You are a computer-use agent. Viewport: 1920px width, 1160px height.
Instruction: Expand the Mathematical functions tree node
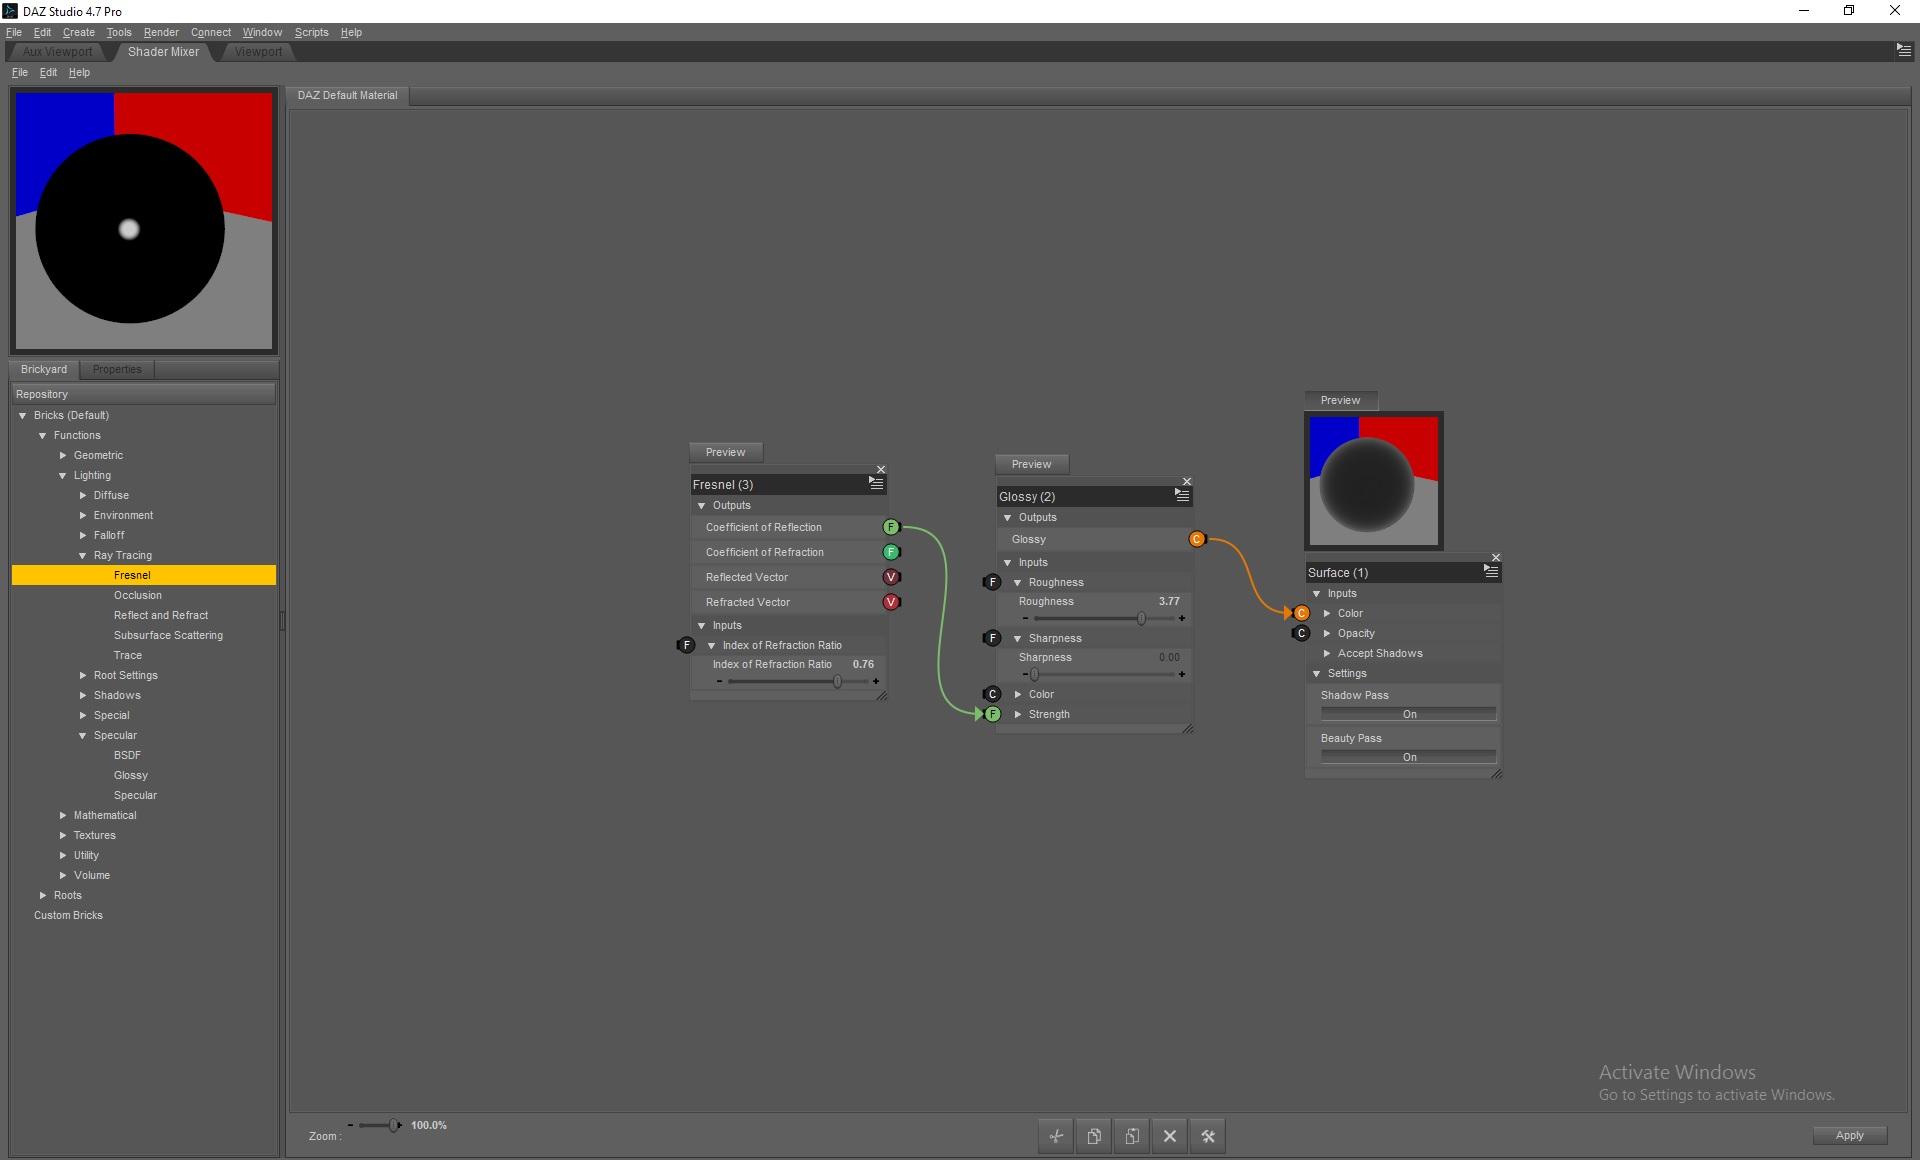pyautogui.click(x=63, y=815)
